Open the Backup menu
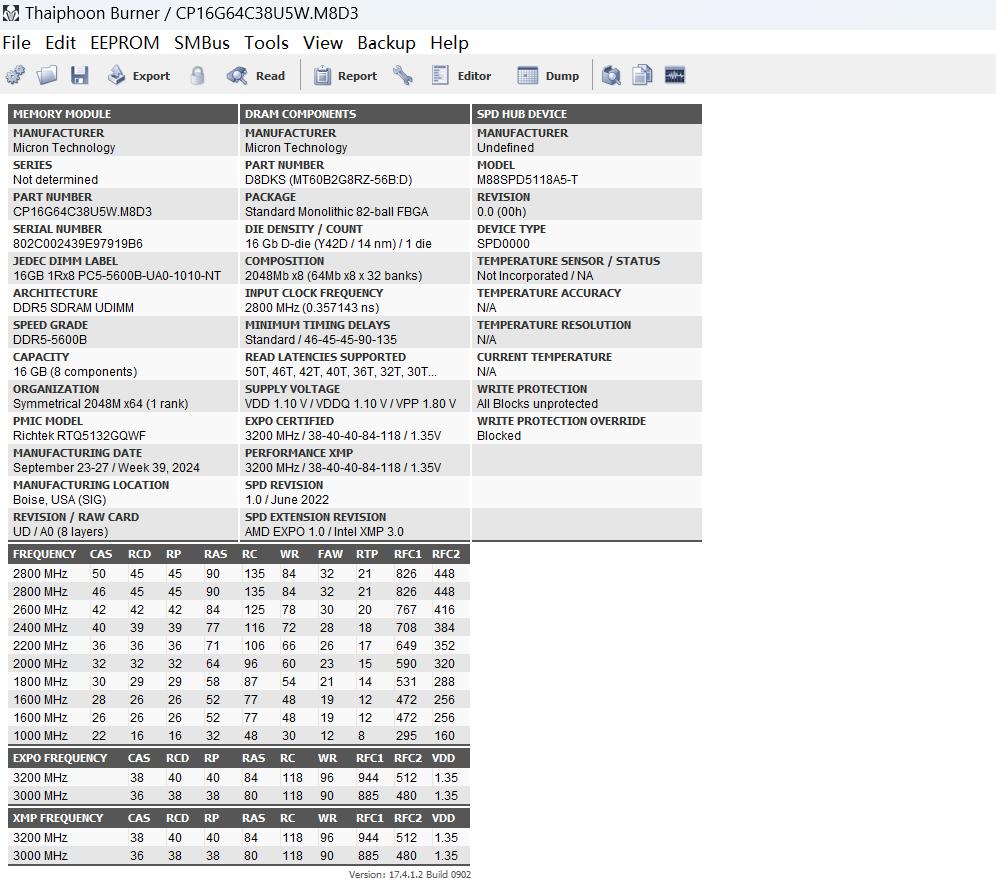This screenshot has height=884, width=996. (386, 43)
